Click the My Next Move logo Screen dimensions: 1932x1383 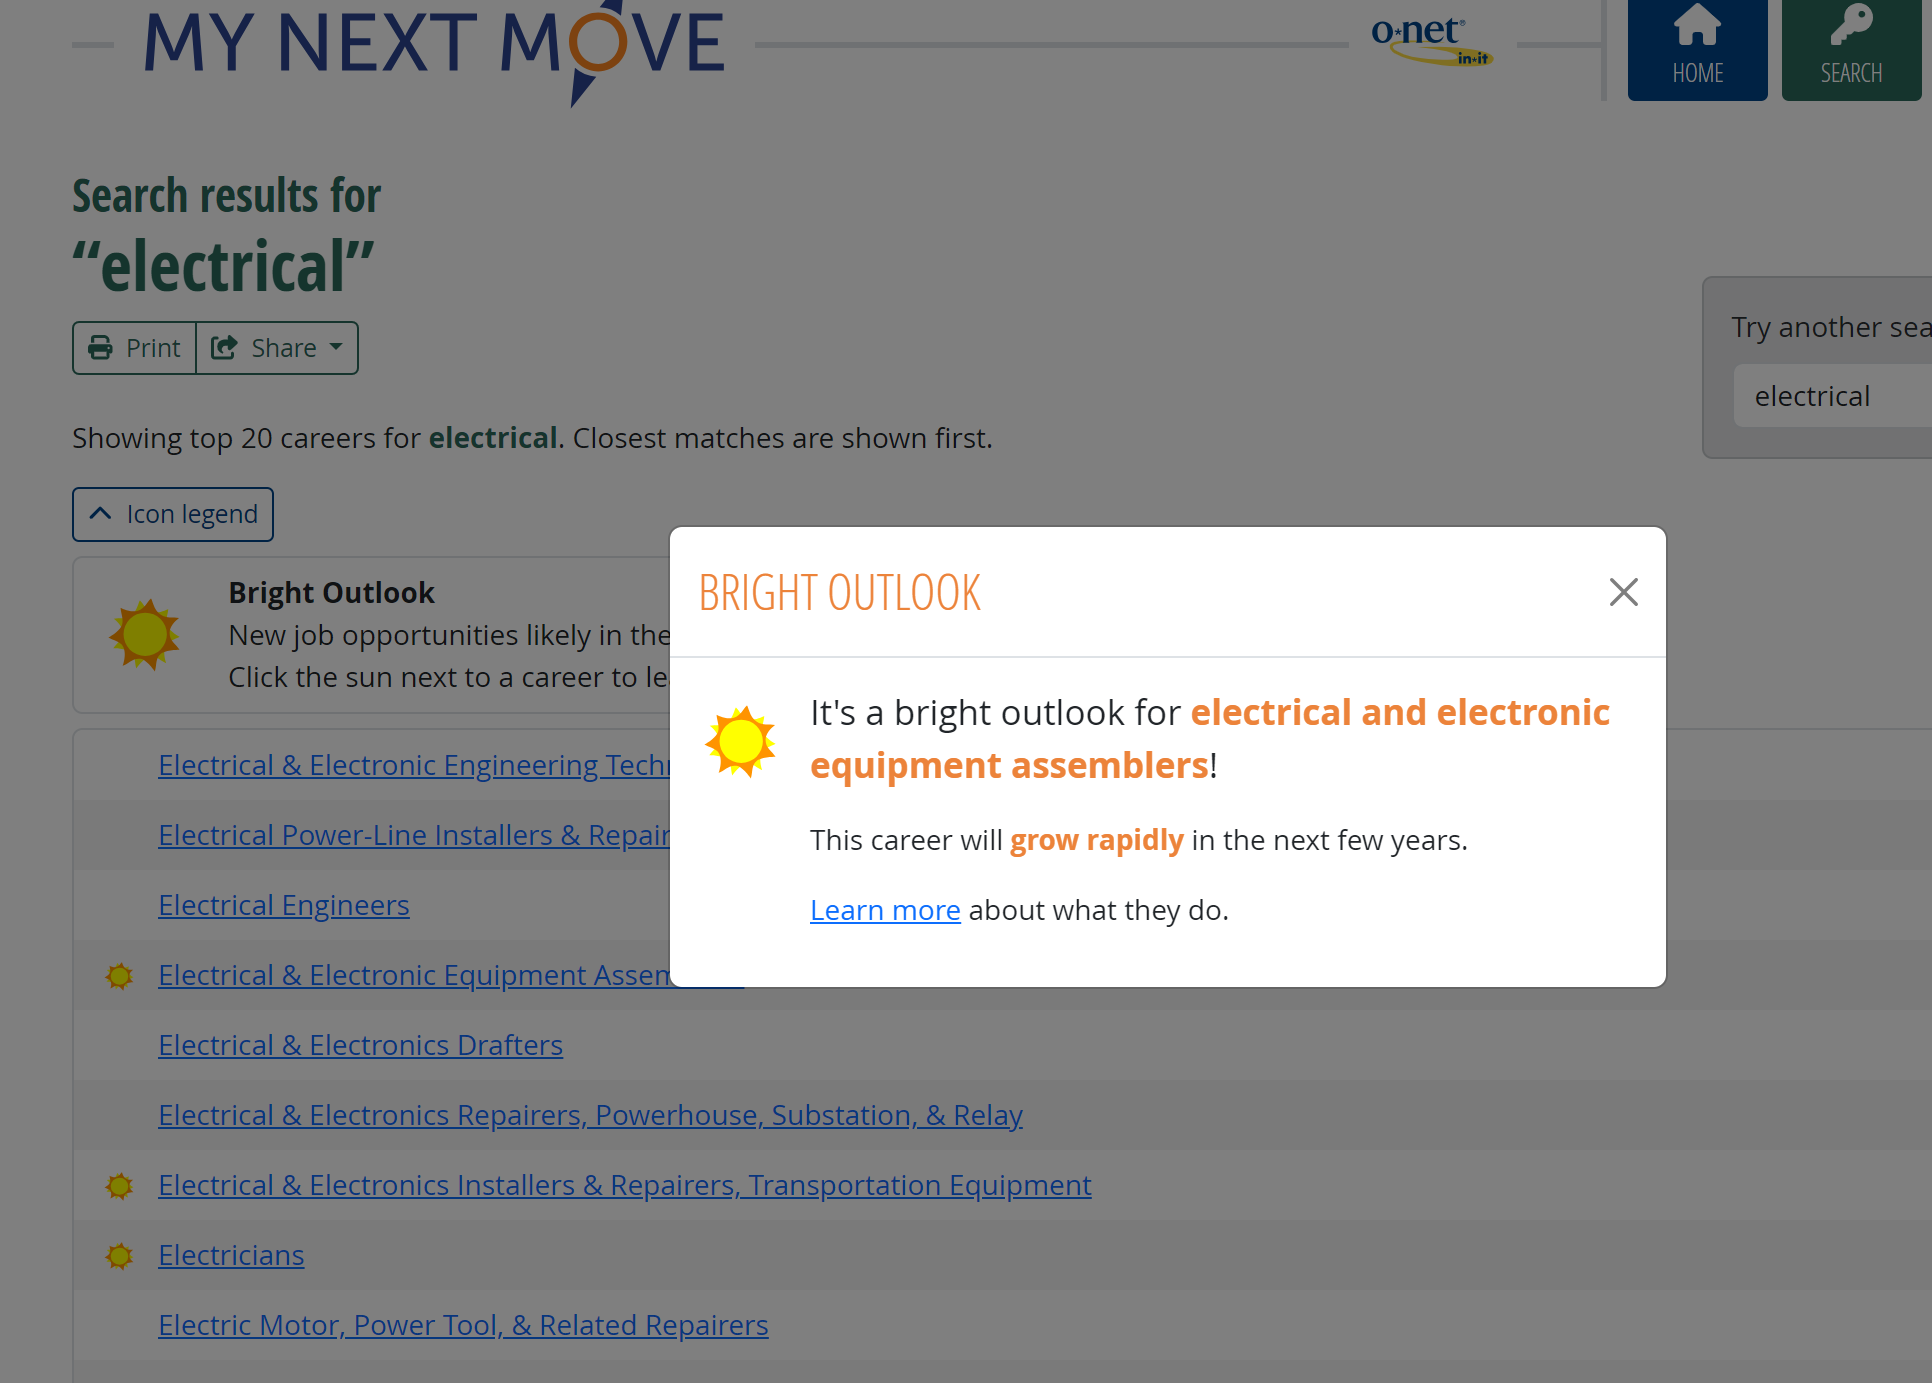435,45
